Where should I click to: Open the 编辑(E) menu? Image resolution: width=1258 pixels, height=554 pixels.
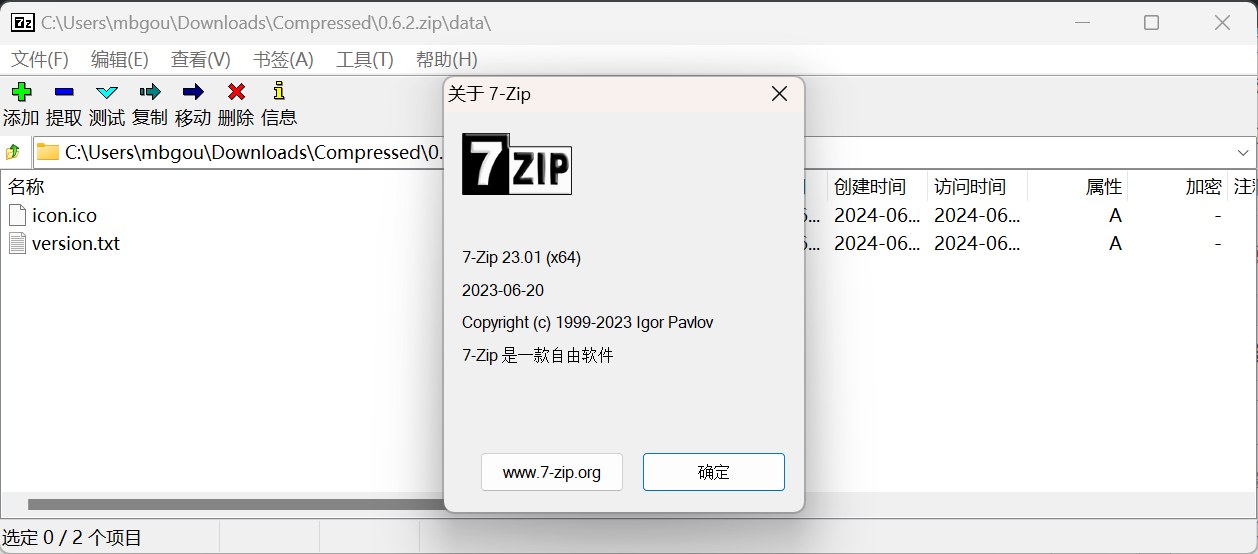[120, 59]
